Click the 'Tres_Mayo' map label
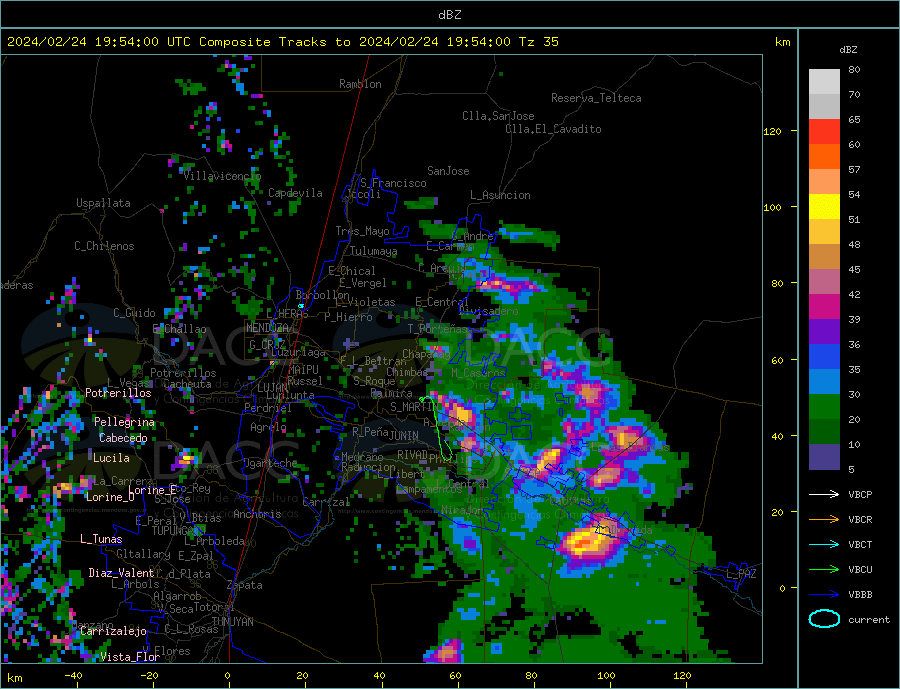Viewport: 900px width, 689px height. (x=362, y=231)
